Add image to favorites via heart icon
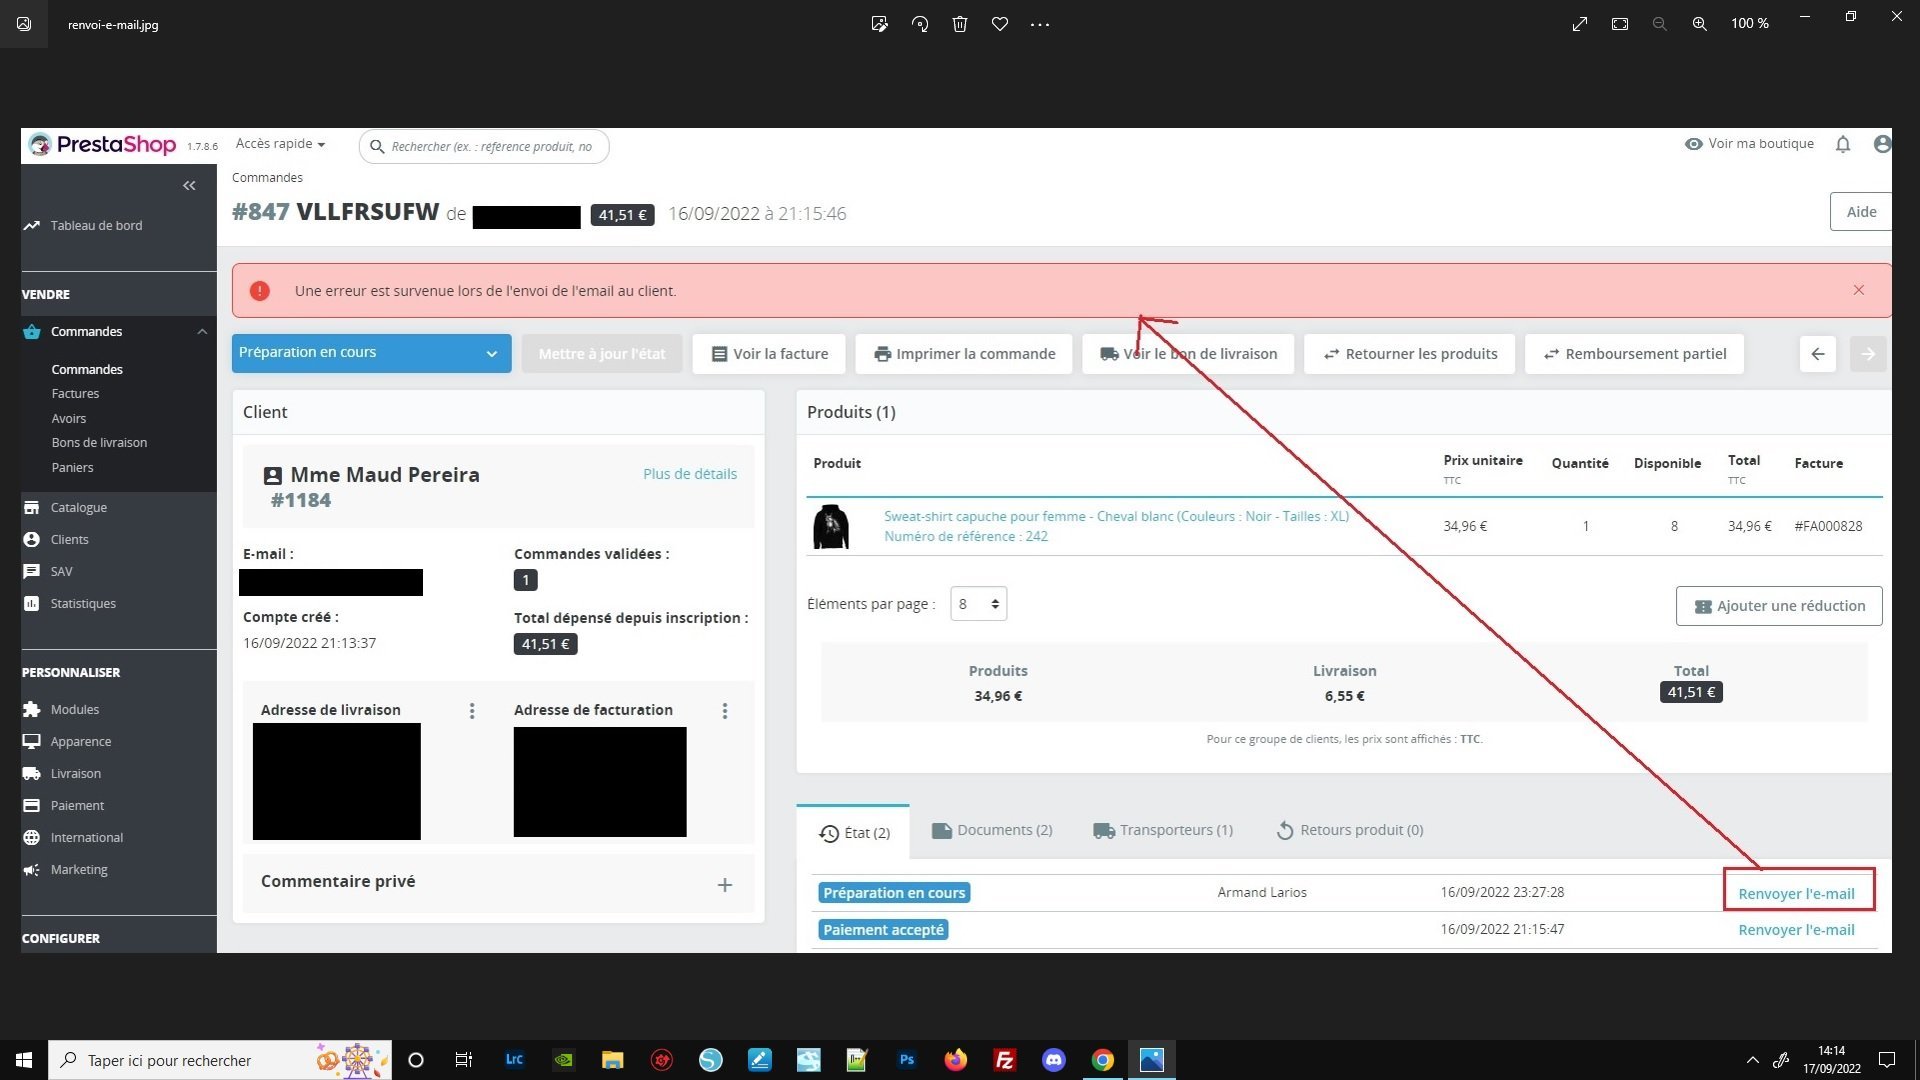 click(1000, 24)
